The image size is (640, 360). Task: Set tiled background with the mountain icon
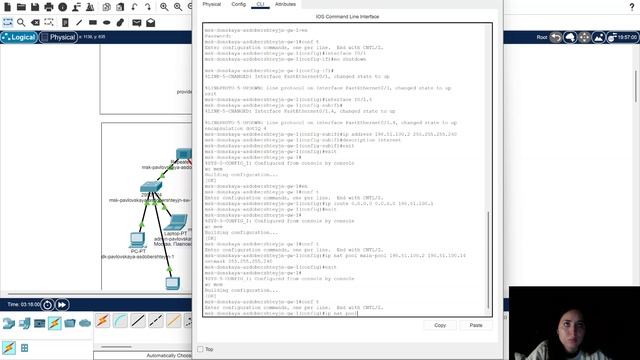point(599,37)
